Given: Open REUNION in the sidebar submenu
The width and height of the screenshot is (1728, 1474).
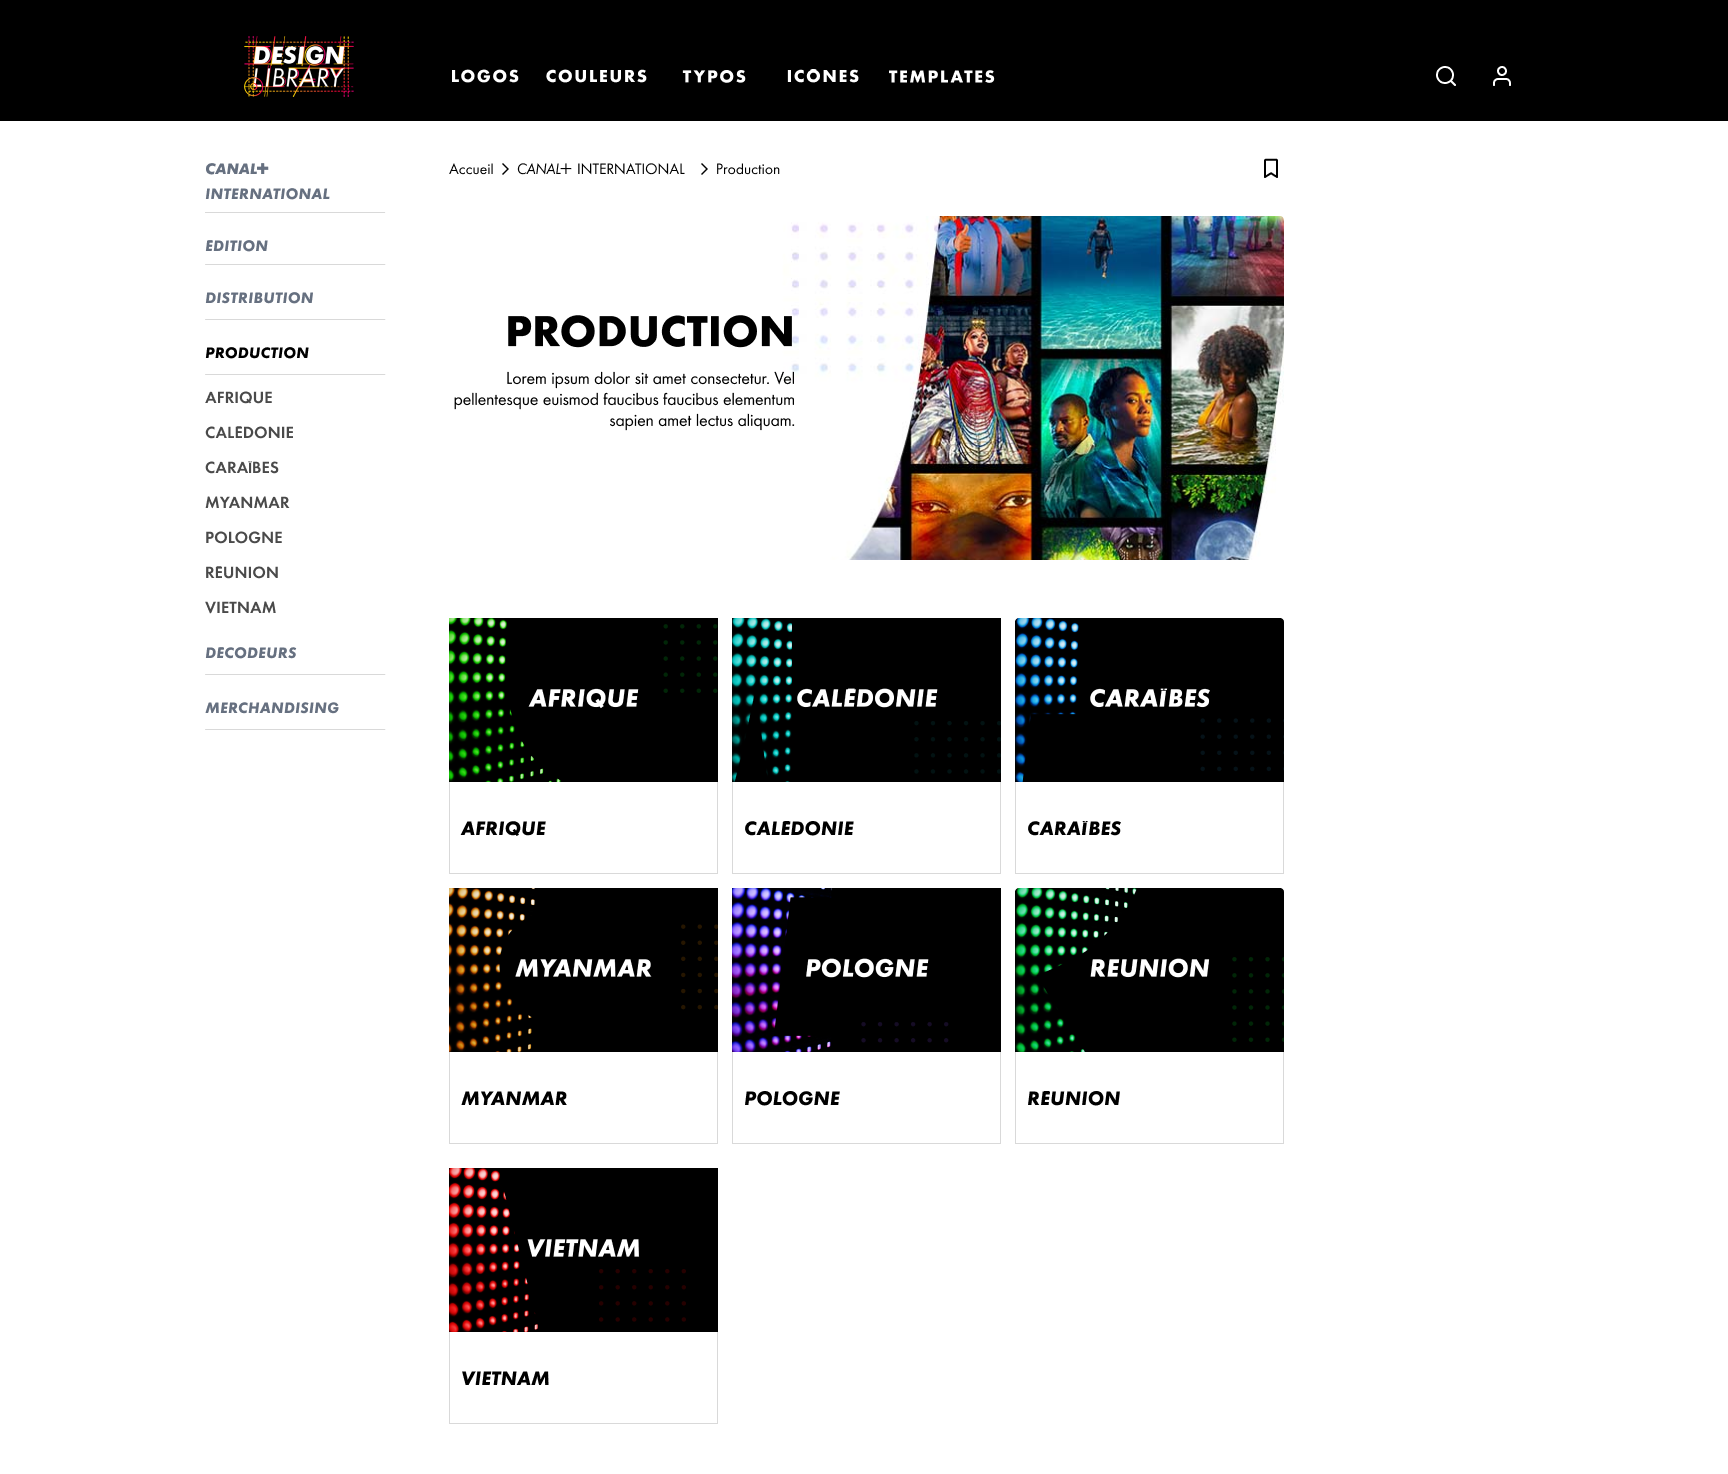Looking at the screenshot, I should point(242,572).
